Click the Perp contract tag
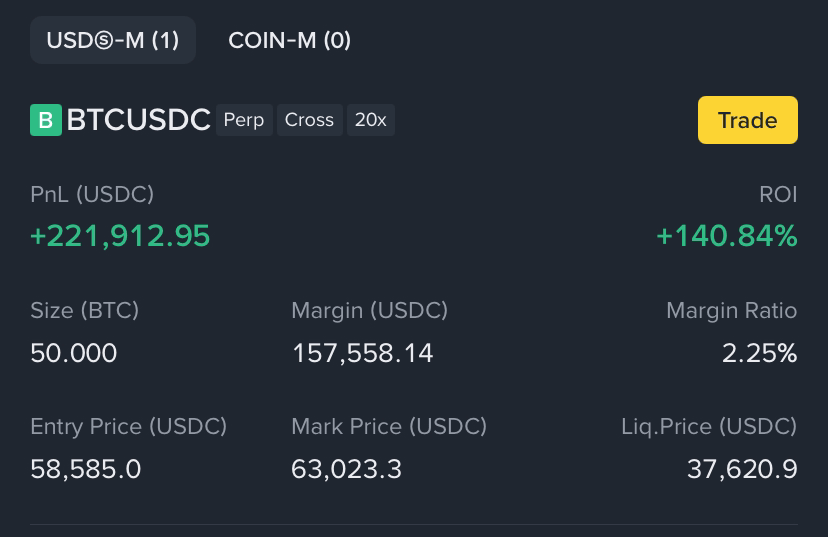The width and height of the screenshot is (828, 537). point(244,120)
